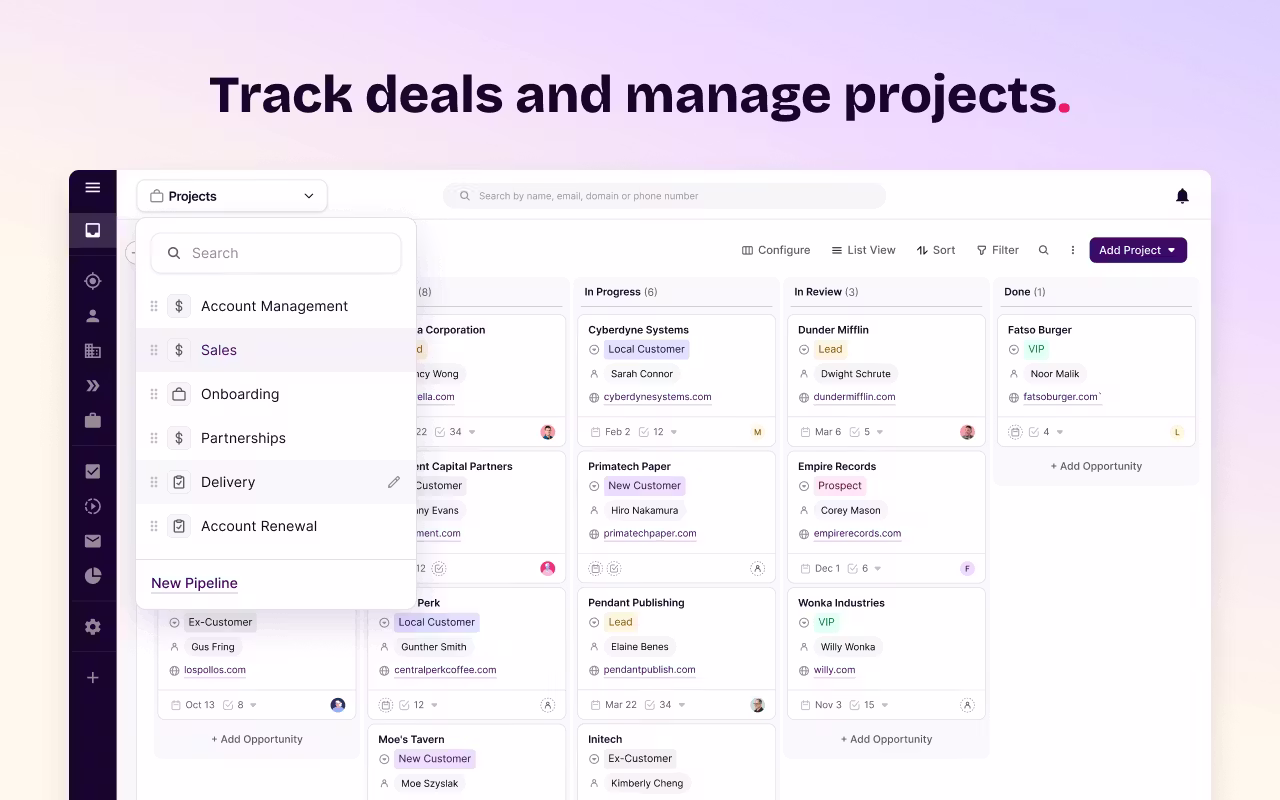Expand tasks arrow on Pendant Publishing card
This screenshot has width=1280, height=800.
click(x=683, y=705)
